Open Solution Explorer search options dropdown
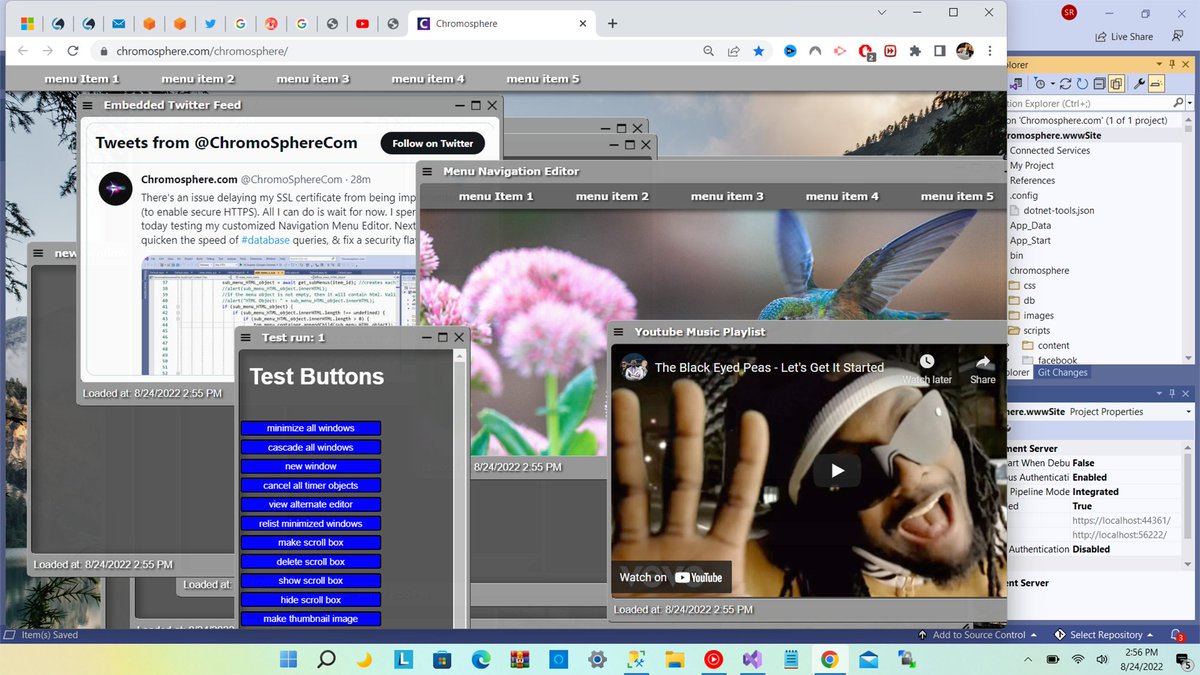 [x=1189, y=103]
